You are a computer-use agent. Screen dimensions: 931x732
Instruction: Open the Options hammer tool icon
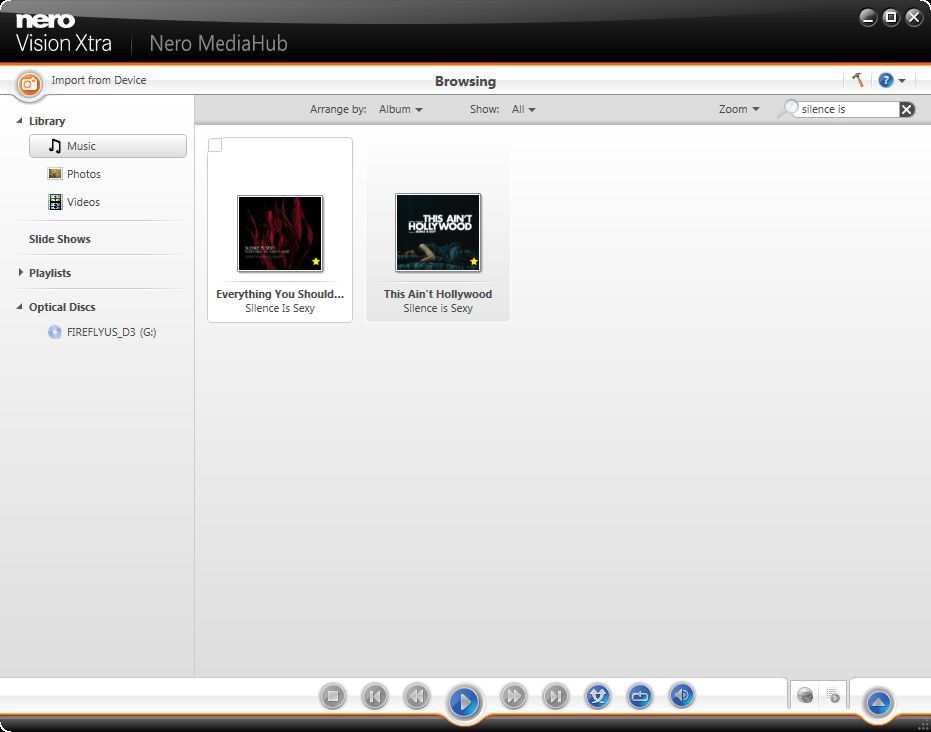tap(857, 80)
